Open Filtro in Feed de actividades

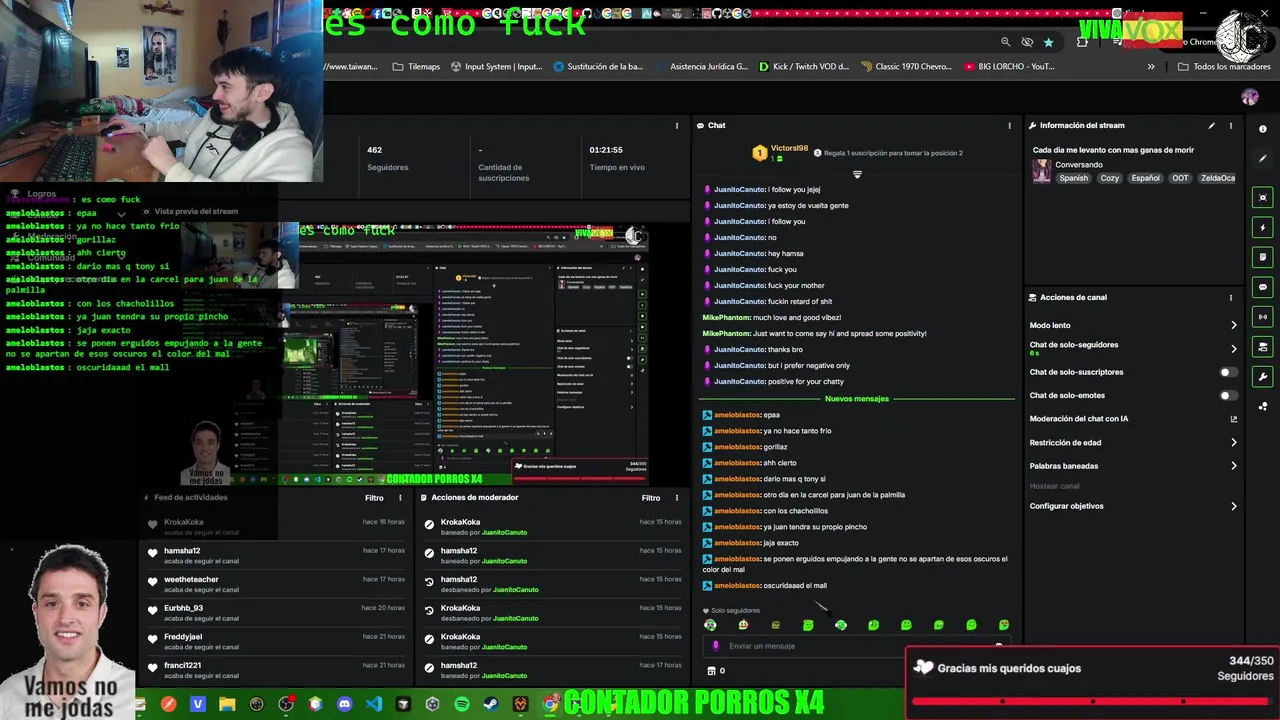point(374,497)
